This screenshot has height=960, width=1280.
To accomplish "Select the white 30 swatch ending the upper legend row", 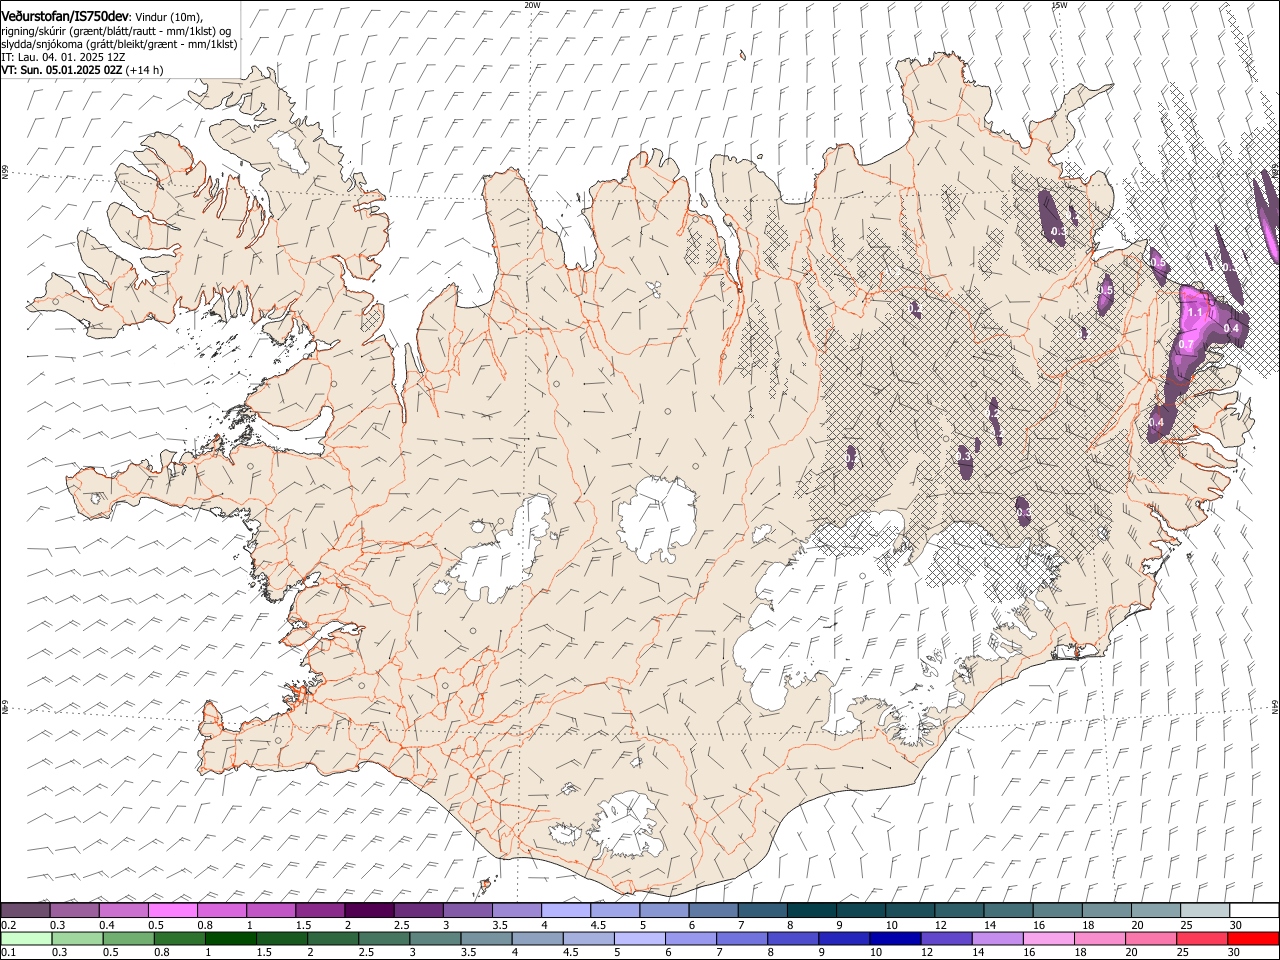I will pyautogui.click(x=1254, y=910).
